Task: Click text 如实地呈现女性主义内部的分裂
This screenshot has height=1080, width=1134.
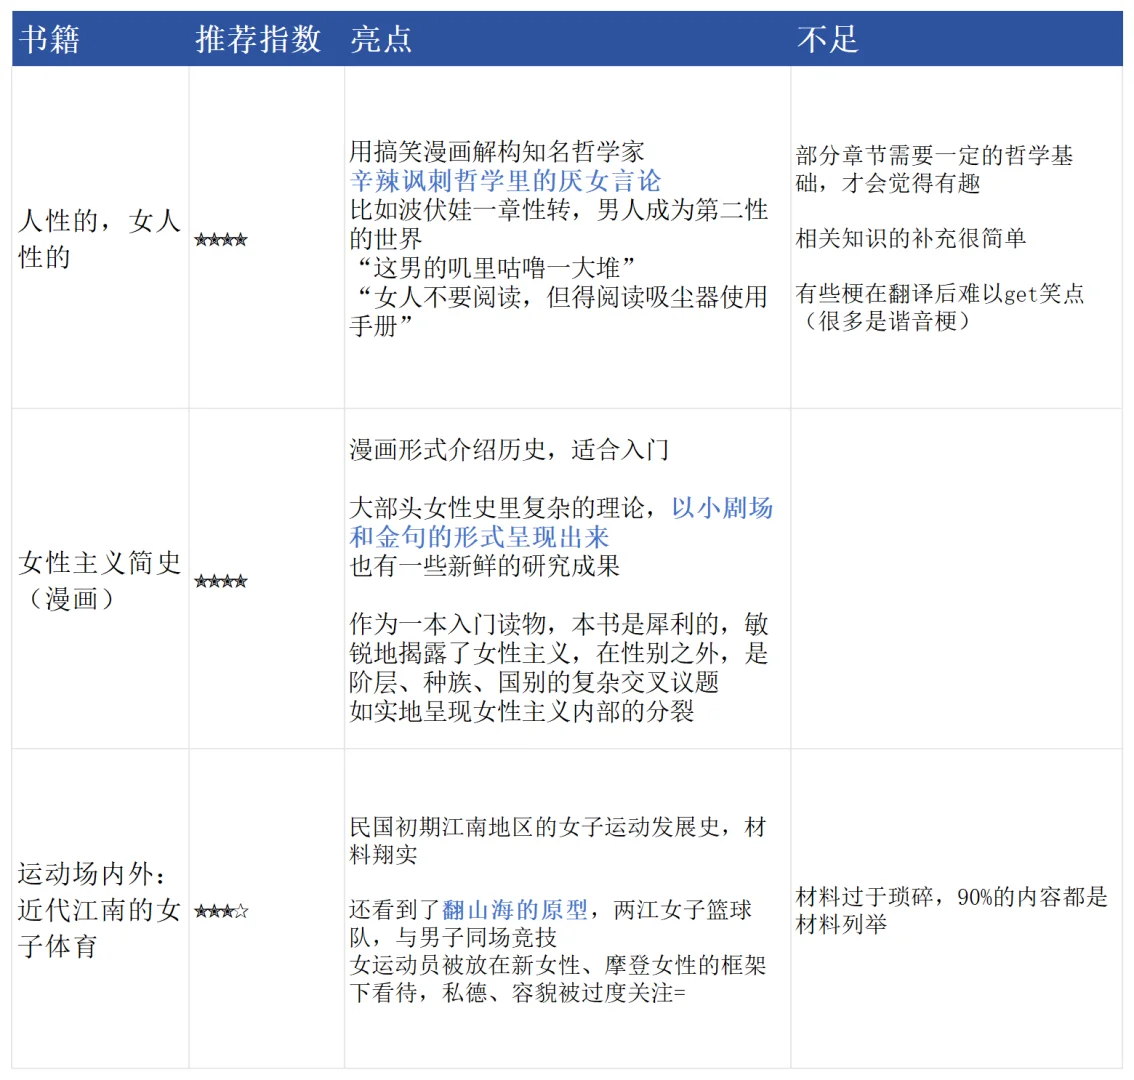Action: click(x=521, y=710)
